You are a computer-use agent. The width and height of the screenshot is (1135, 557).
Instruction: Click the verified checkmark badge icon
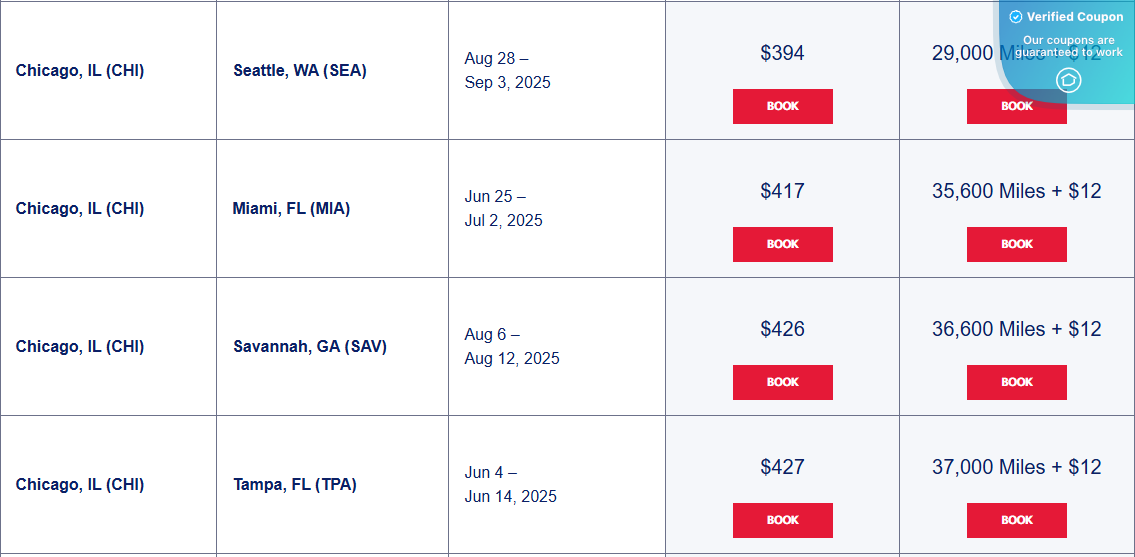1016,17
